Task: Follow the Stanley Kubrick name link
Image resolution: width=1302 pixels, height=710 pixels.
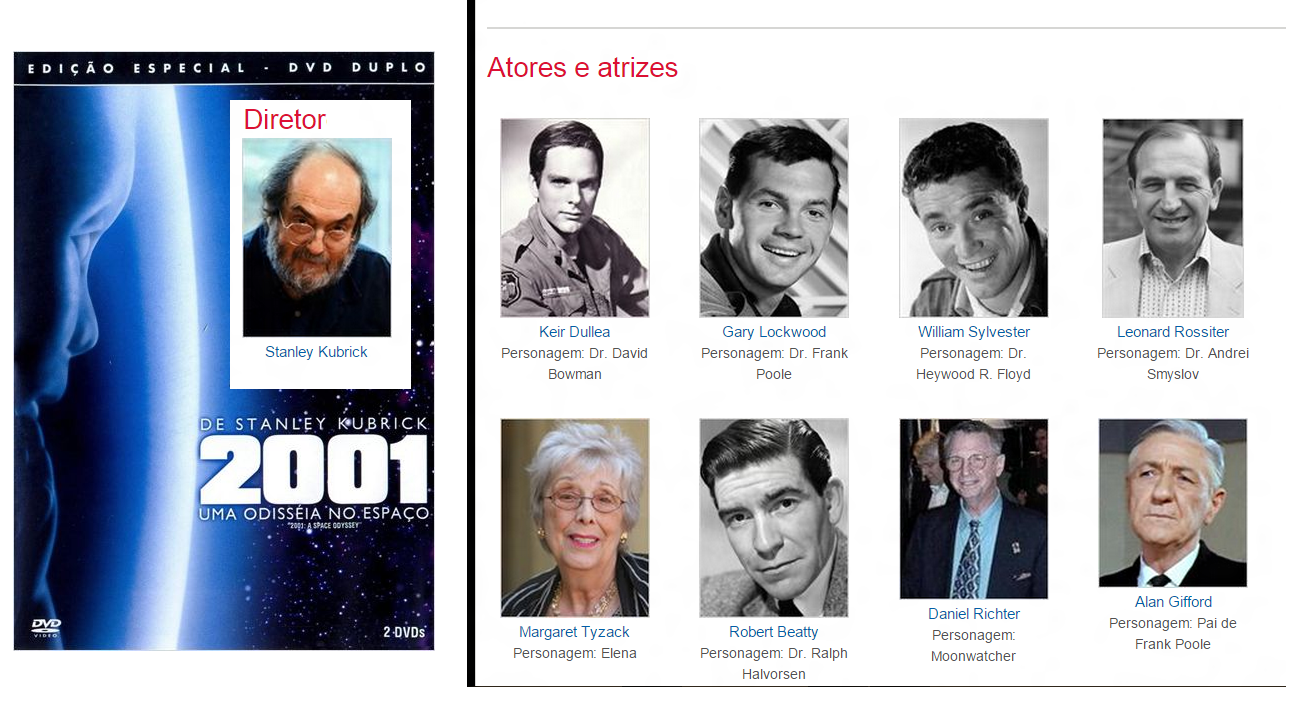Action: [x=316, y=352]
